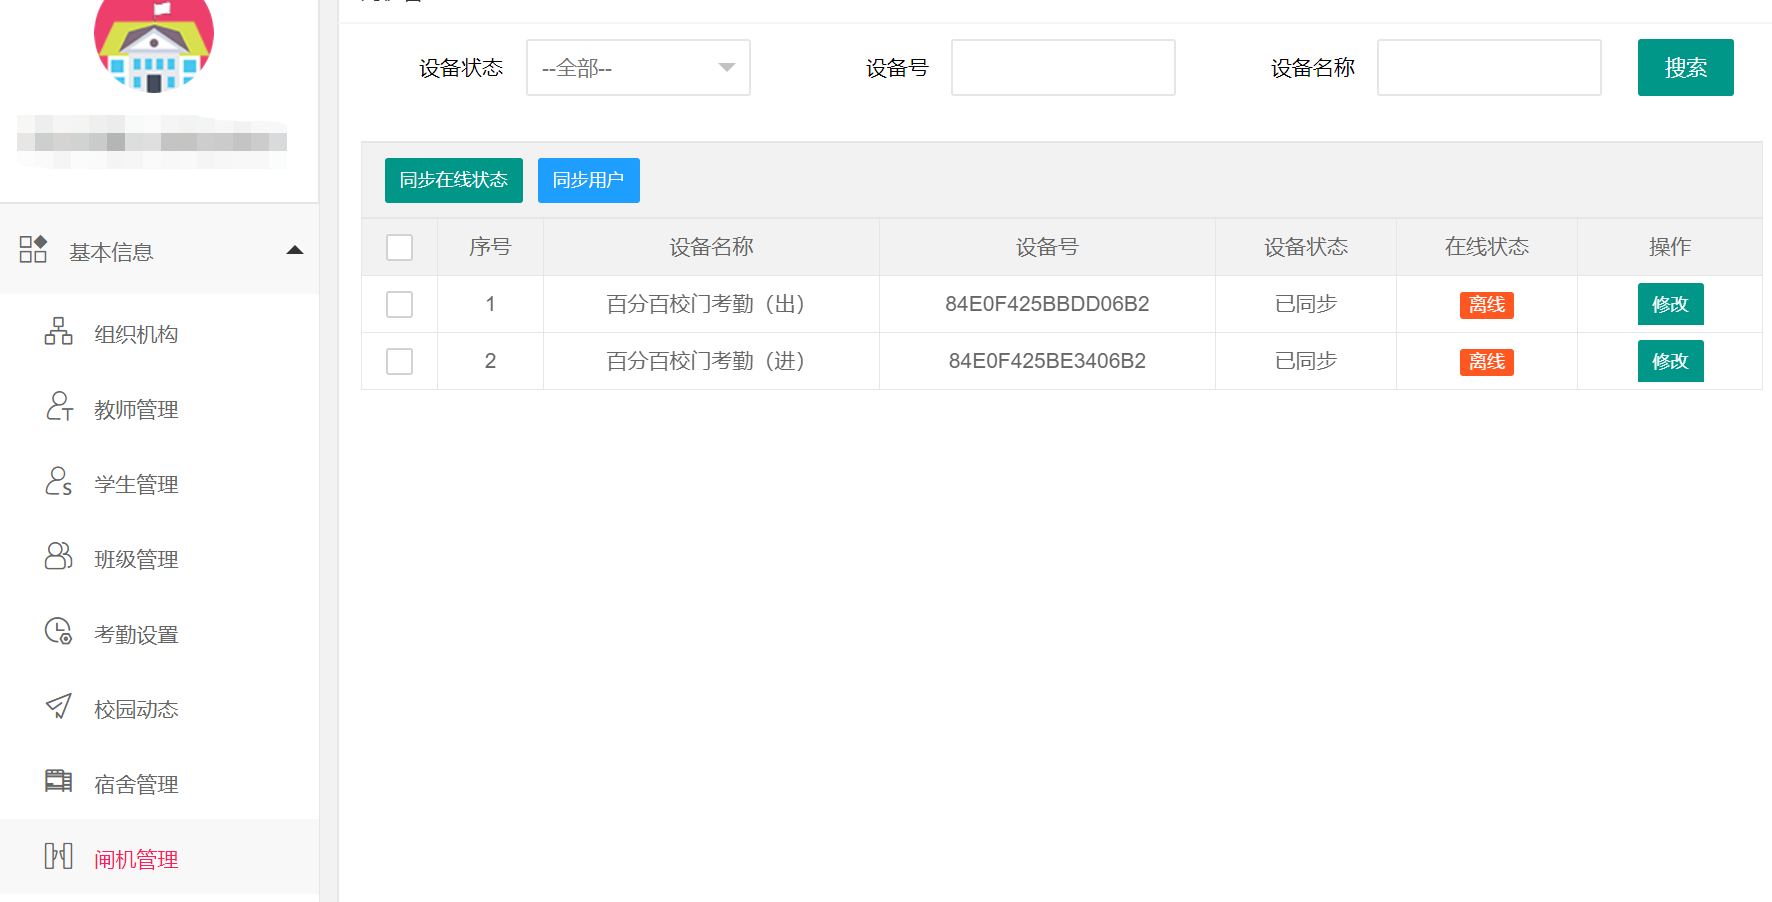The image size is (1772, 902).
Task: Open 基本信息 grid icon in sidebar
Action: point(33,250)
